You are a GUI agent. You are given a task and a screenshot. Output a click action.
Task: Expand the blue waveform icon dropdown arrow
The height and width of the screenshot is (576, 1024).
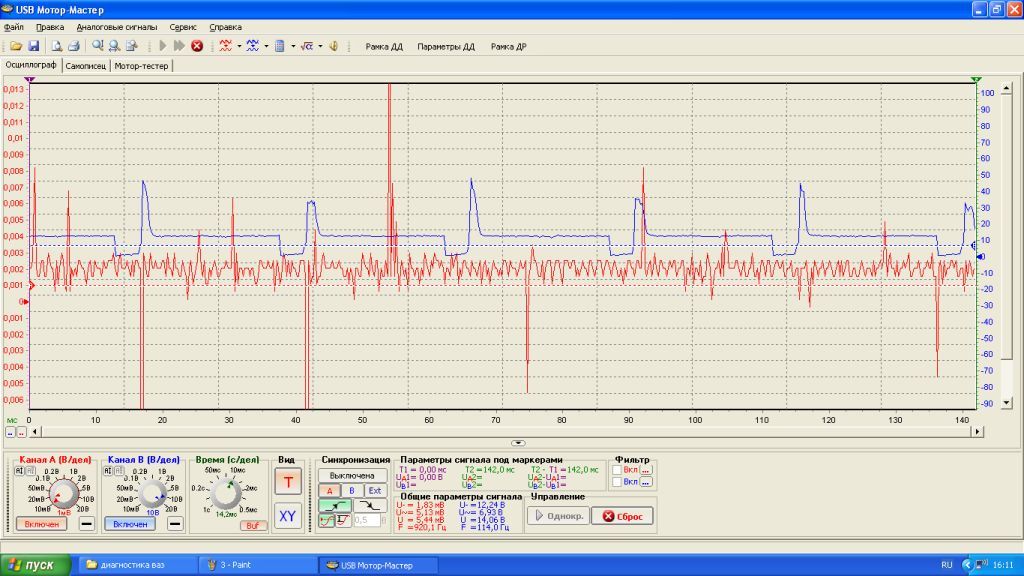(x=266, y=46)
